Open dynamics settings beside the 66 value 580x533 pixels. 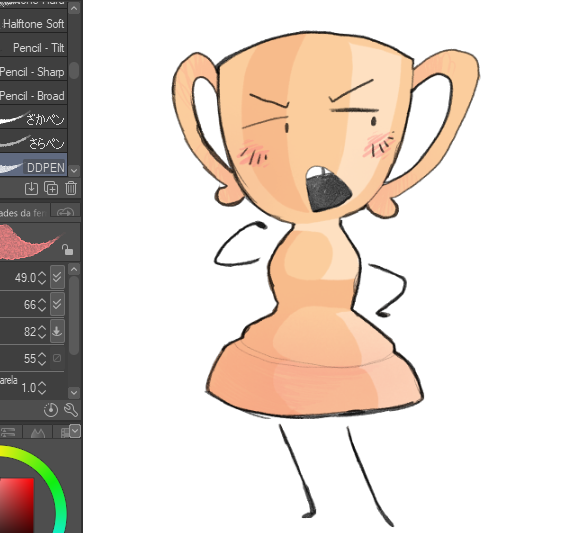point(57,304)
